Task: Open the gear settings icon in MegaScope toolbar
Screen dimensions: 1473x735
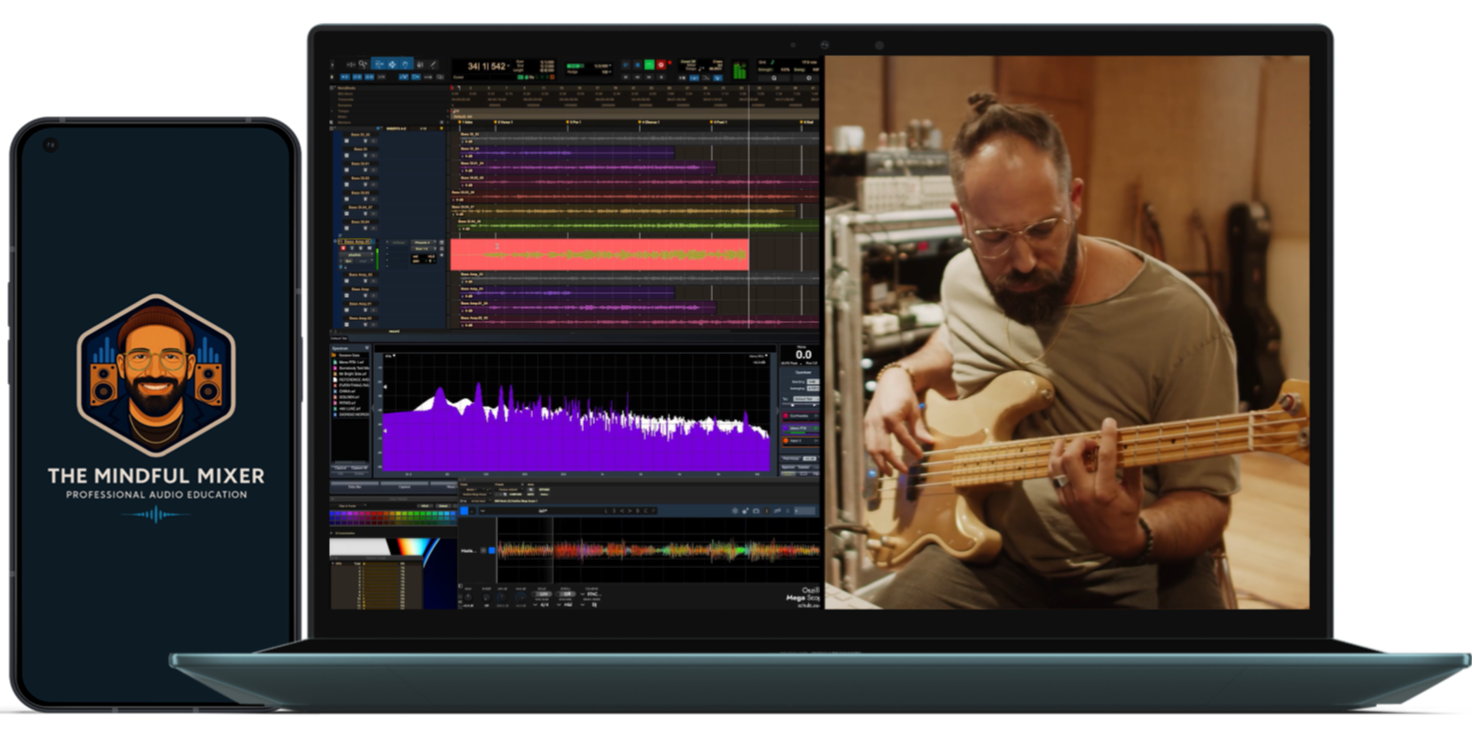Action: pos(735,511)
